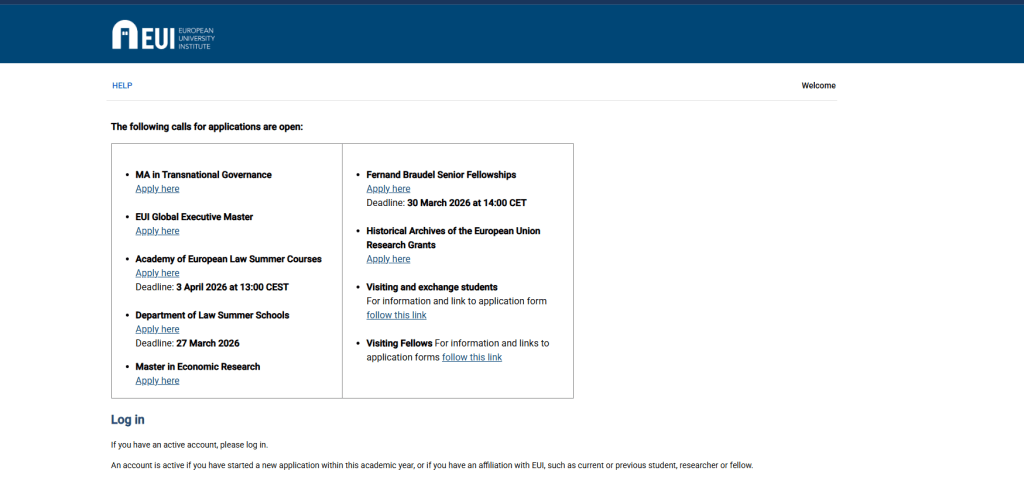Open the HELP menu item

pyautogui.click(x=122, y=86)
